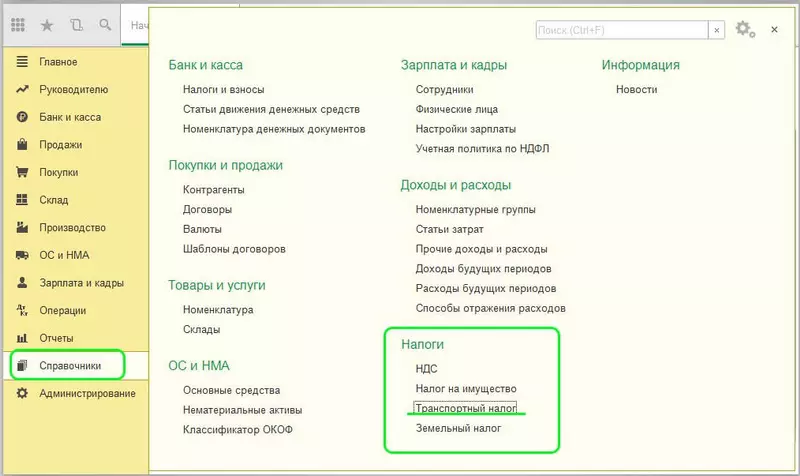Click the Операции Дт/Кт icon
Image resolution: width=800 pixels, height=476 pixels.
22,310
